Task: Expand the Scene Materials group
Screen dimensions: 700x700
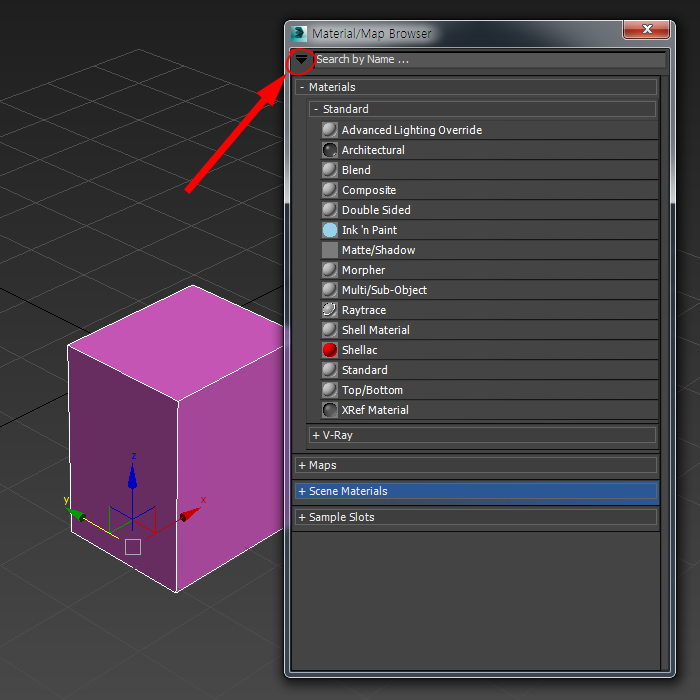Action: pos(476,491)
